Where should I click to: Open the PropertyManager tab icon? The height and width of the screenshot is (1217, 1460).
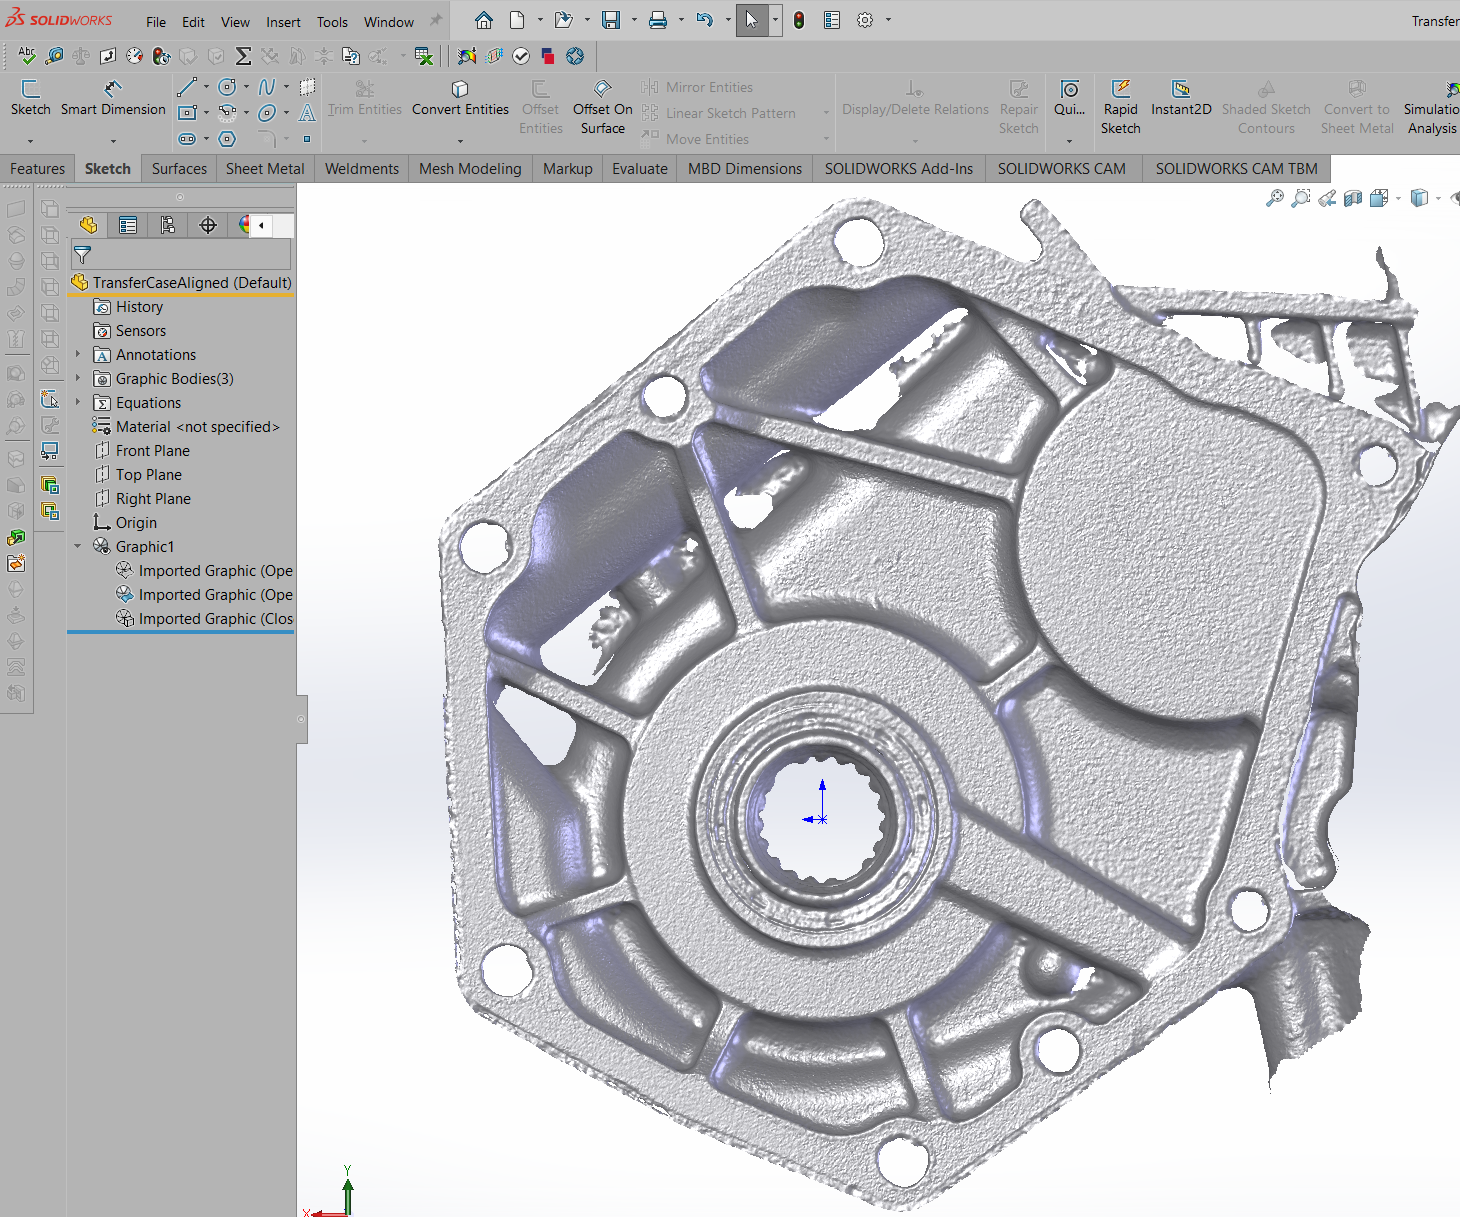[128, 225]
